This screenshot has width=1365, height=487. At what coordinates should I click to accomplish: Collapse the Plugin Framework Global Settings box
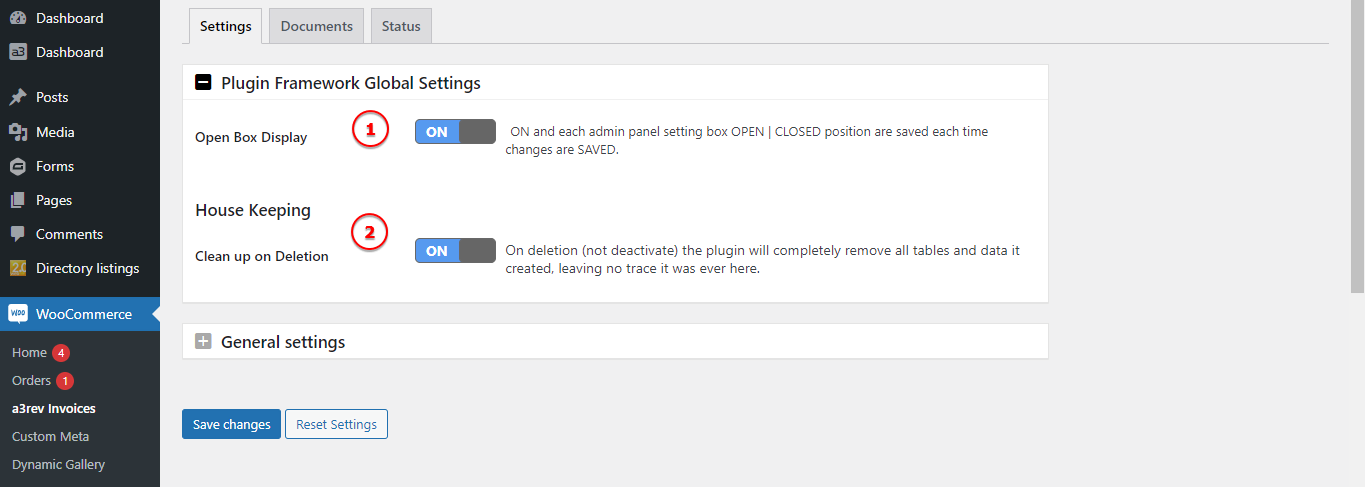203,83
